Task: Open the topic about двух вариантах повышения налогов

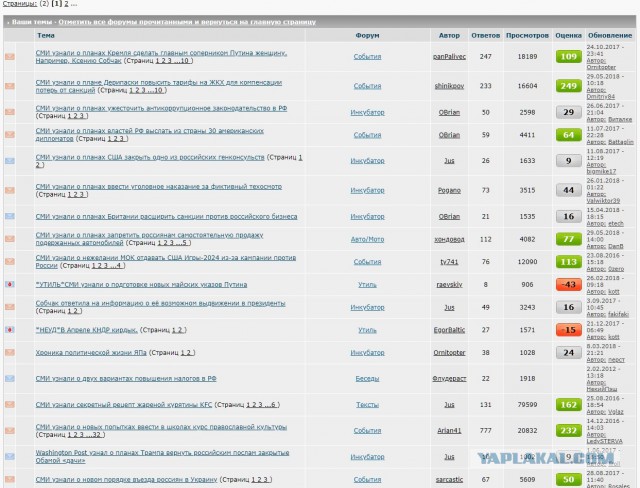Action: [126, 379]
